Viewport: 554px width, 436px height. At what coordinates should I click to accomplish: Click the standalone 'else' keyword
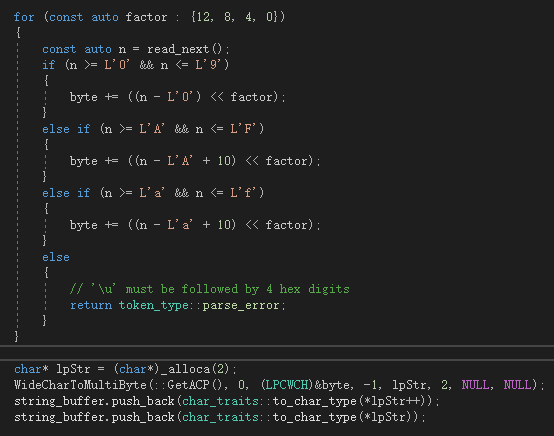(x=56, y=257)
